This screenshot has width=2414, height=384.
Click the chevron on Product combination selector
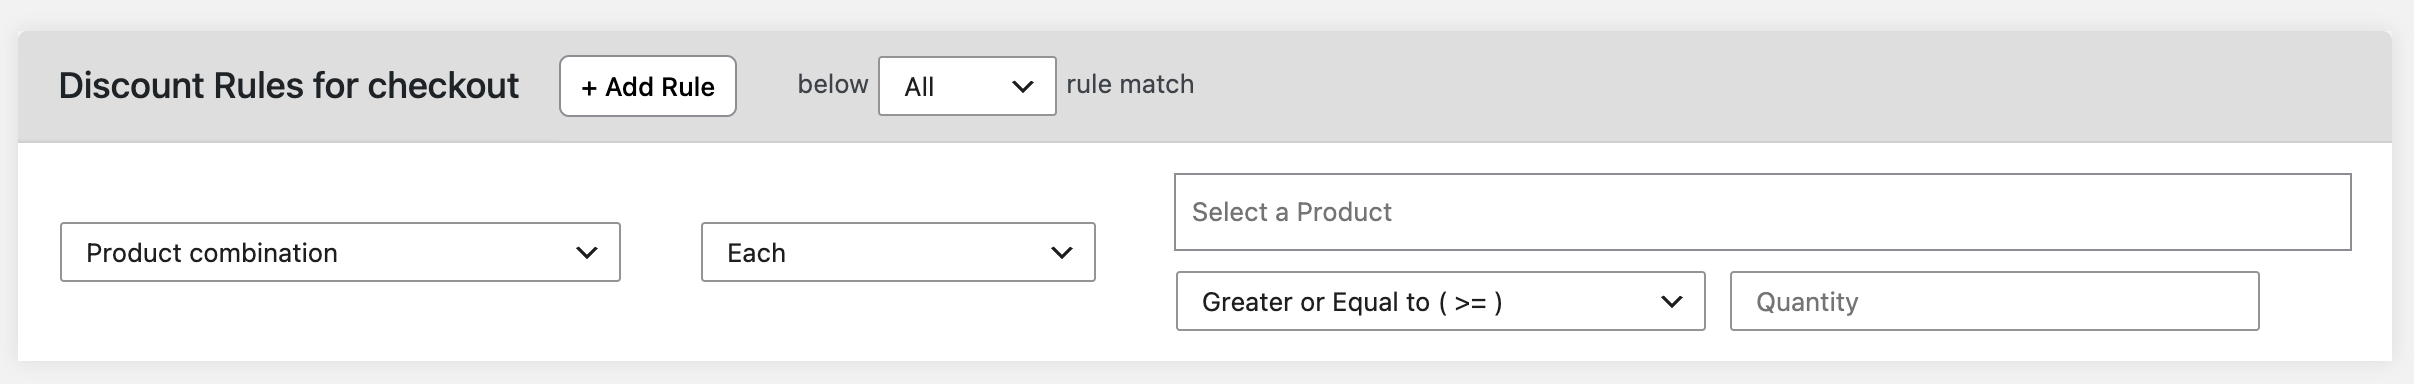[587, 253]
